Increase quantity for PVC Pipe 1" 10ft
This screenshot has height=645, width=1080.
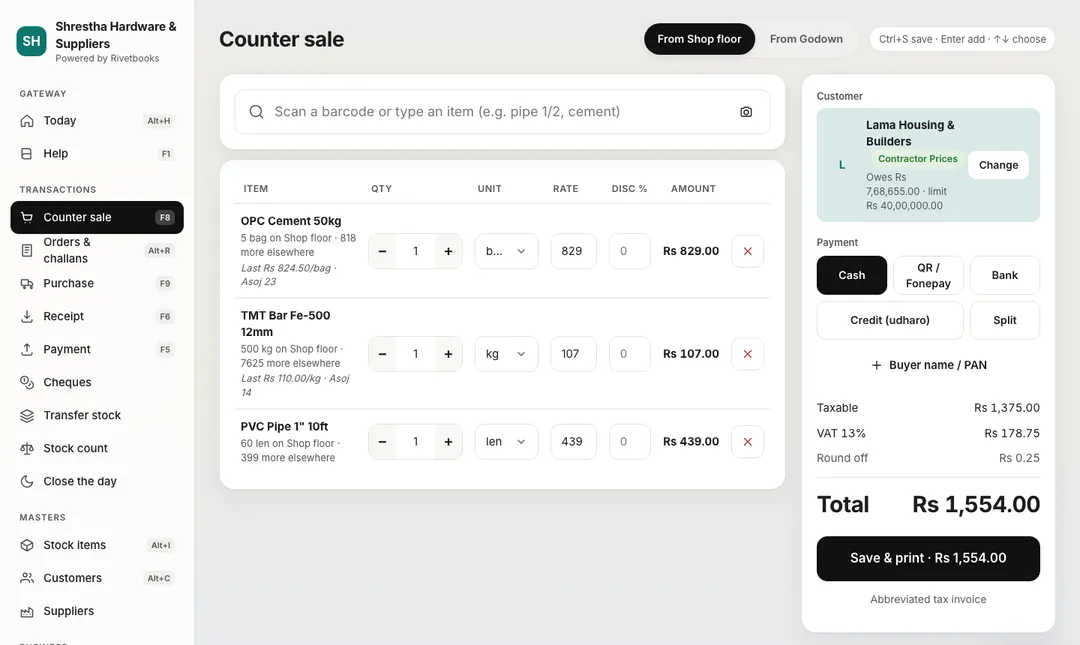pos(448,442)
